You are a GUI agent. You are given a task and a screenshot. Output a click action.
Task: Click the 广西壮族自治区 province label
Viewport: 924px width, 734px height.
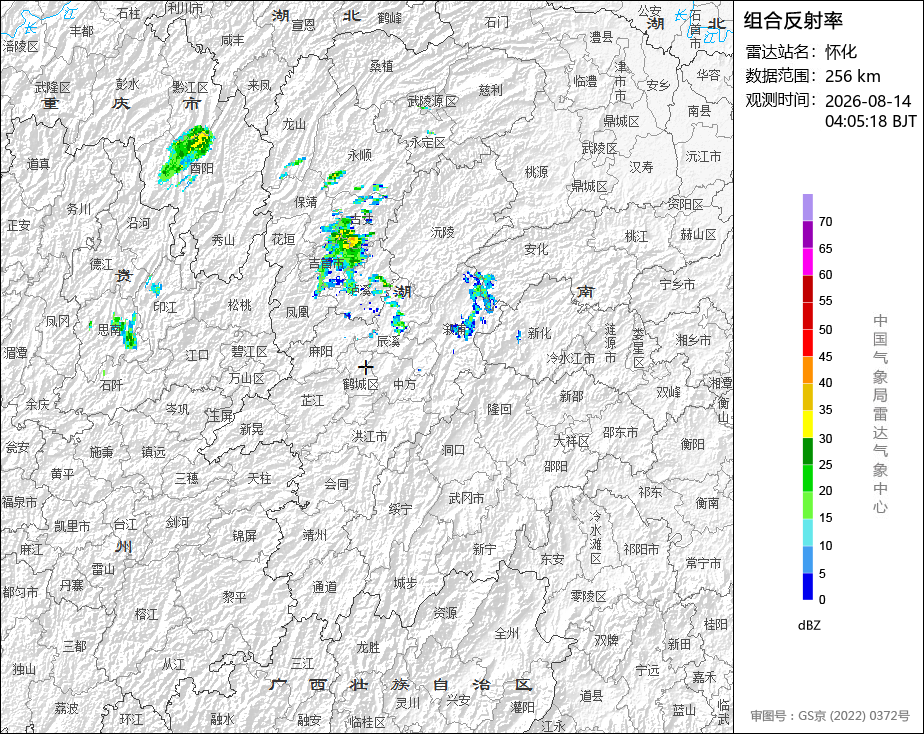pos(400,685)
